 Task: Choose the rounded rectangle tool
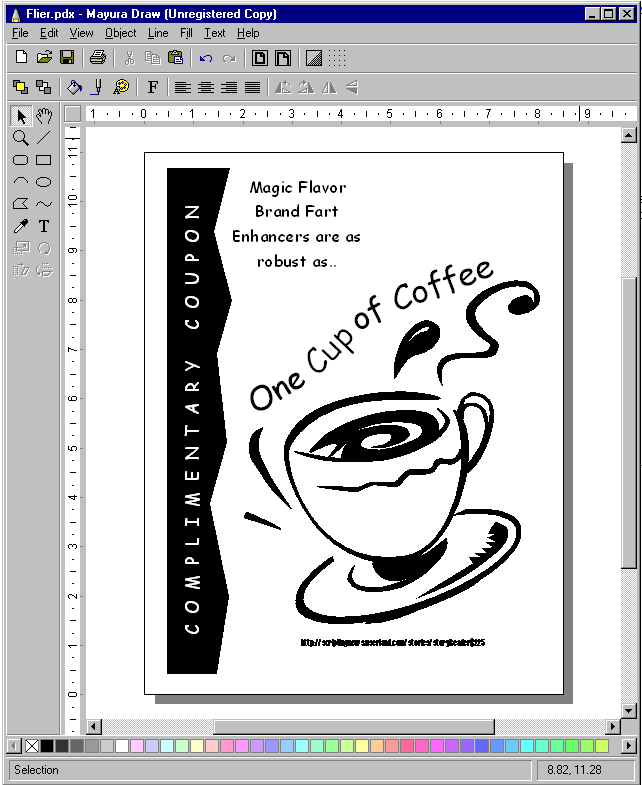click(20, 160)
